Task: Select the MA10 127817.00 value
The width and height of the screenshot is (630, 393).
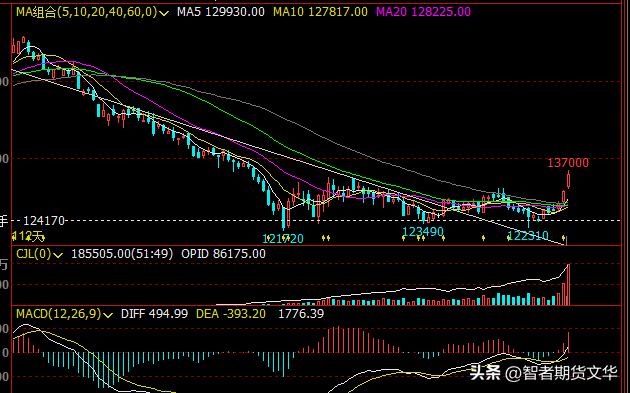Action: [x=320, y=12]
